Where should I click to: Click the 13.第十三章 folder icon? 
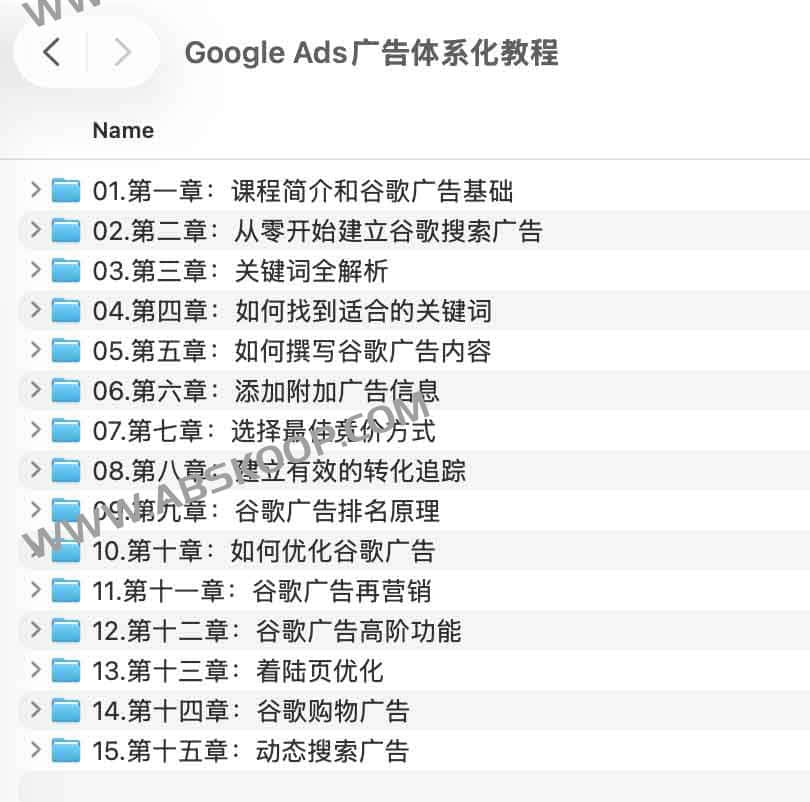click(x=66, y=670)
